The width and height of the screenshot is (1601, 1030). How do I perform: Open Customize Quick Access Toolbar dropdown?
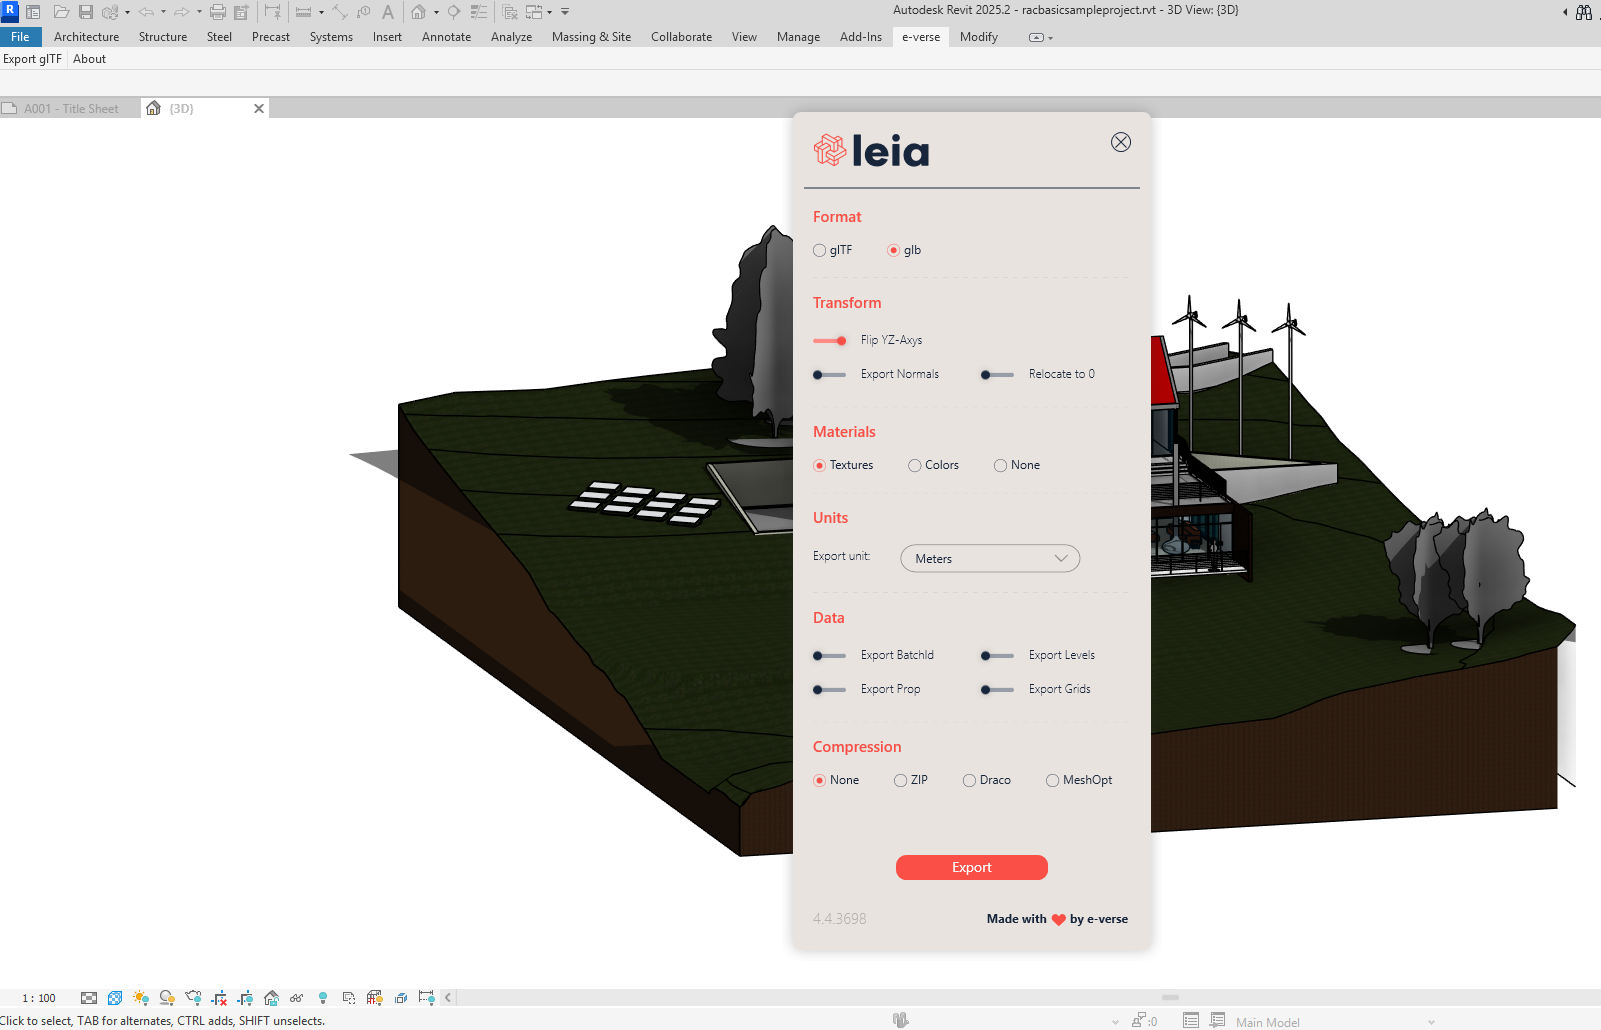565,12
